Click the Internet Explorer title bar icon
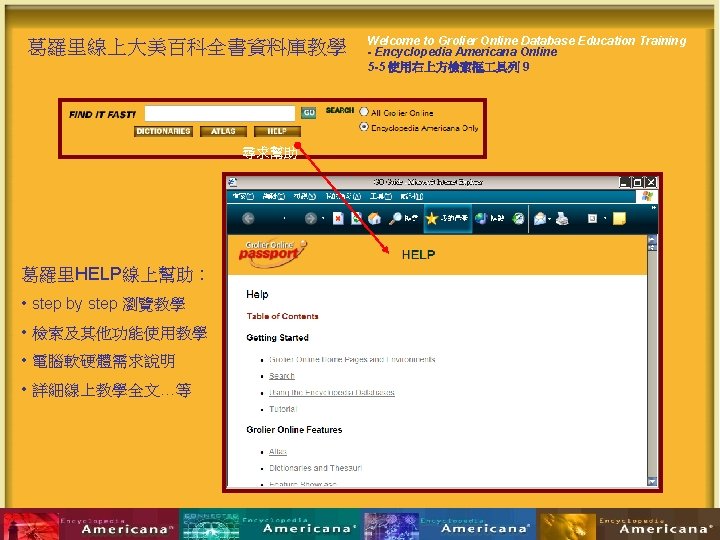 233,182
